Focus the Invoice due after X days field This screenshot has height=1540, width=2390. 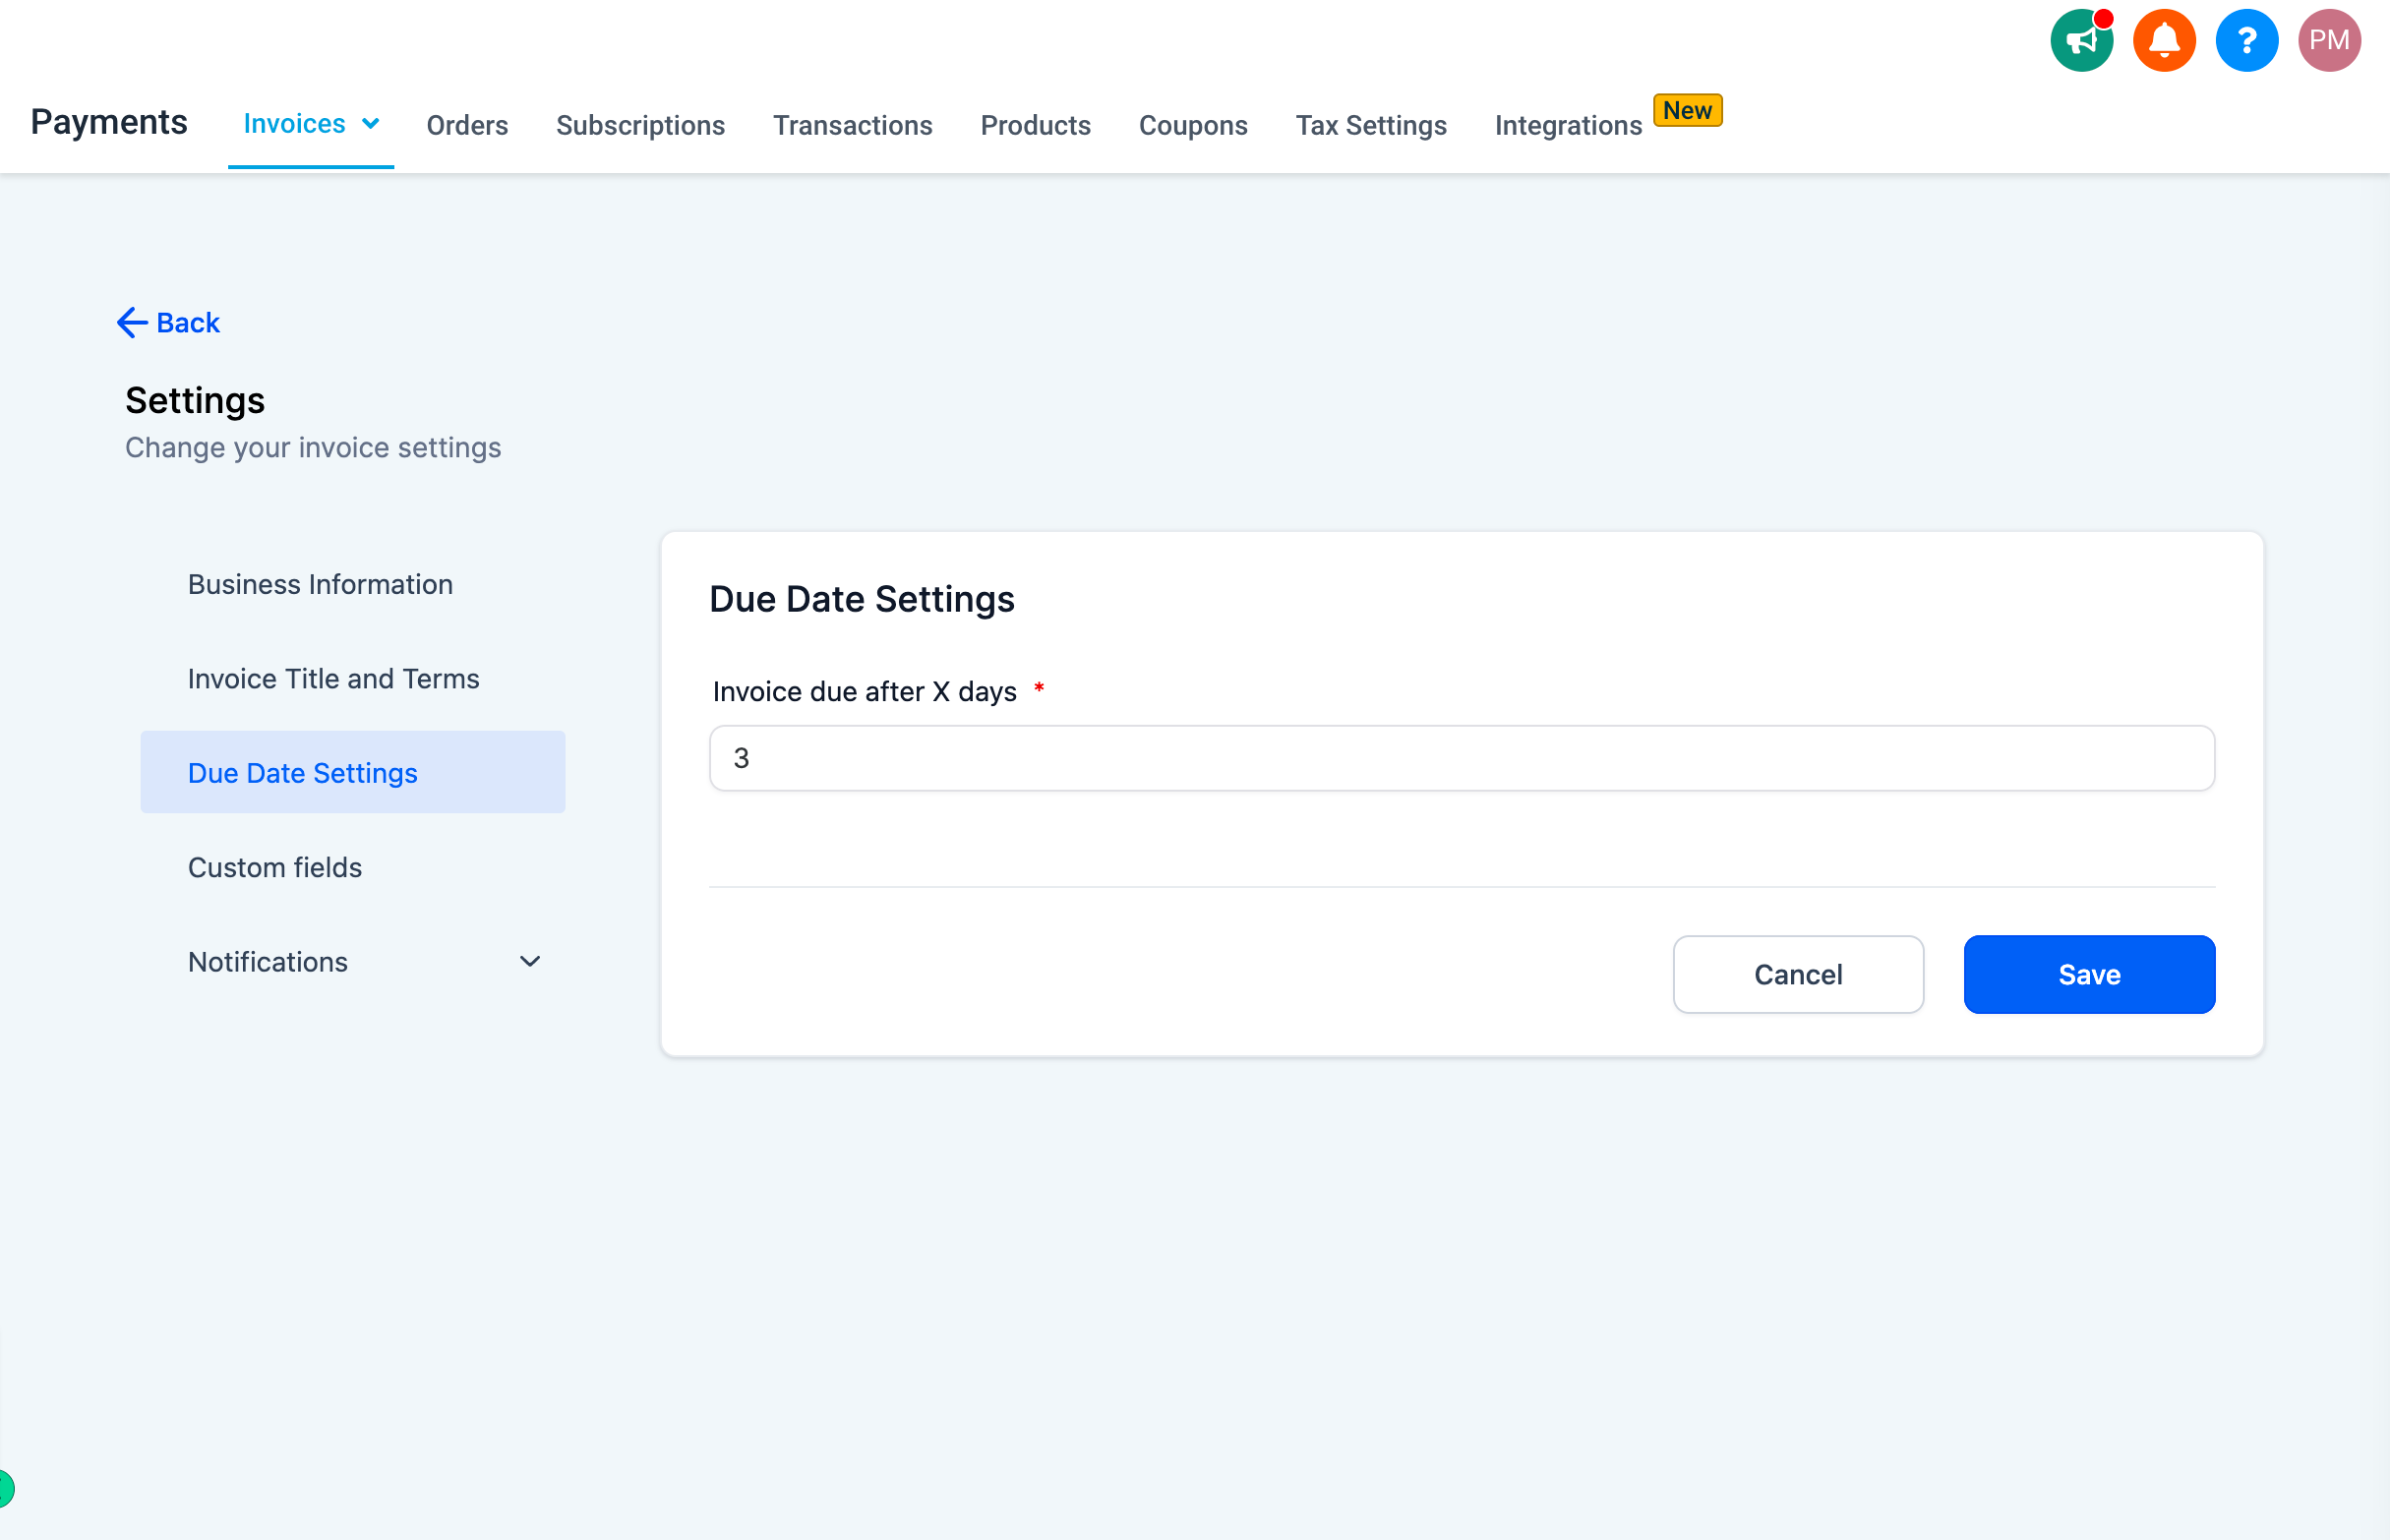pos(1462,758)
